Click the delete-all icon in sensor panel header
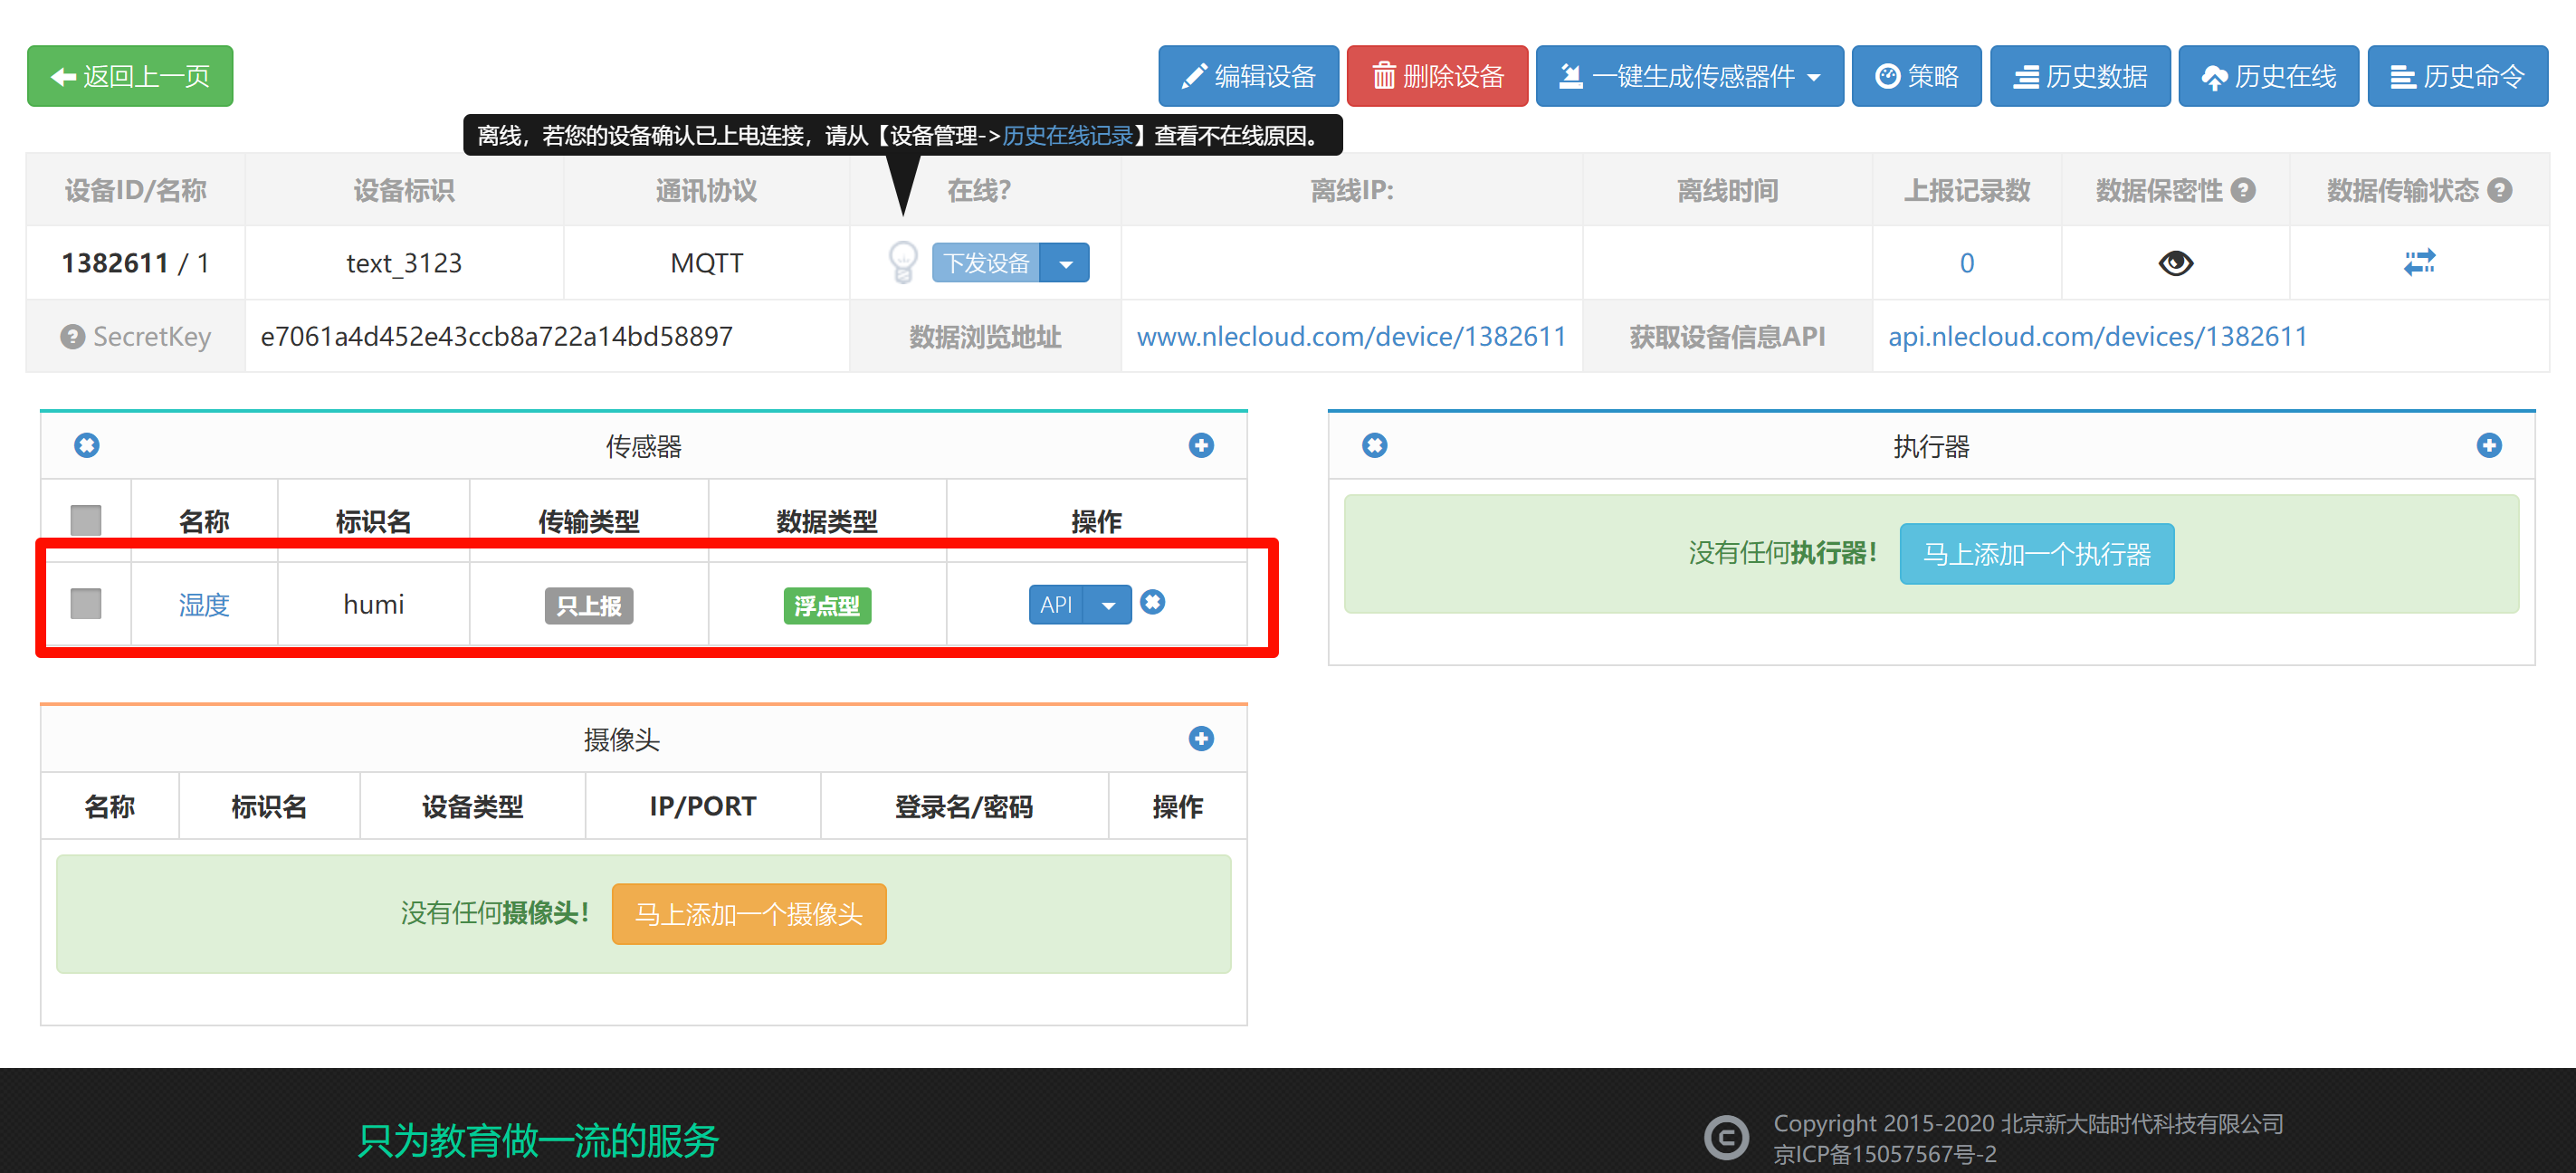The width and height of the screenshot is (2576, 1173). (x=87, y=445)
